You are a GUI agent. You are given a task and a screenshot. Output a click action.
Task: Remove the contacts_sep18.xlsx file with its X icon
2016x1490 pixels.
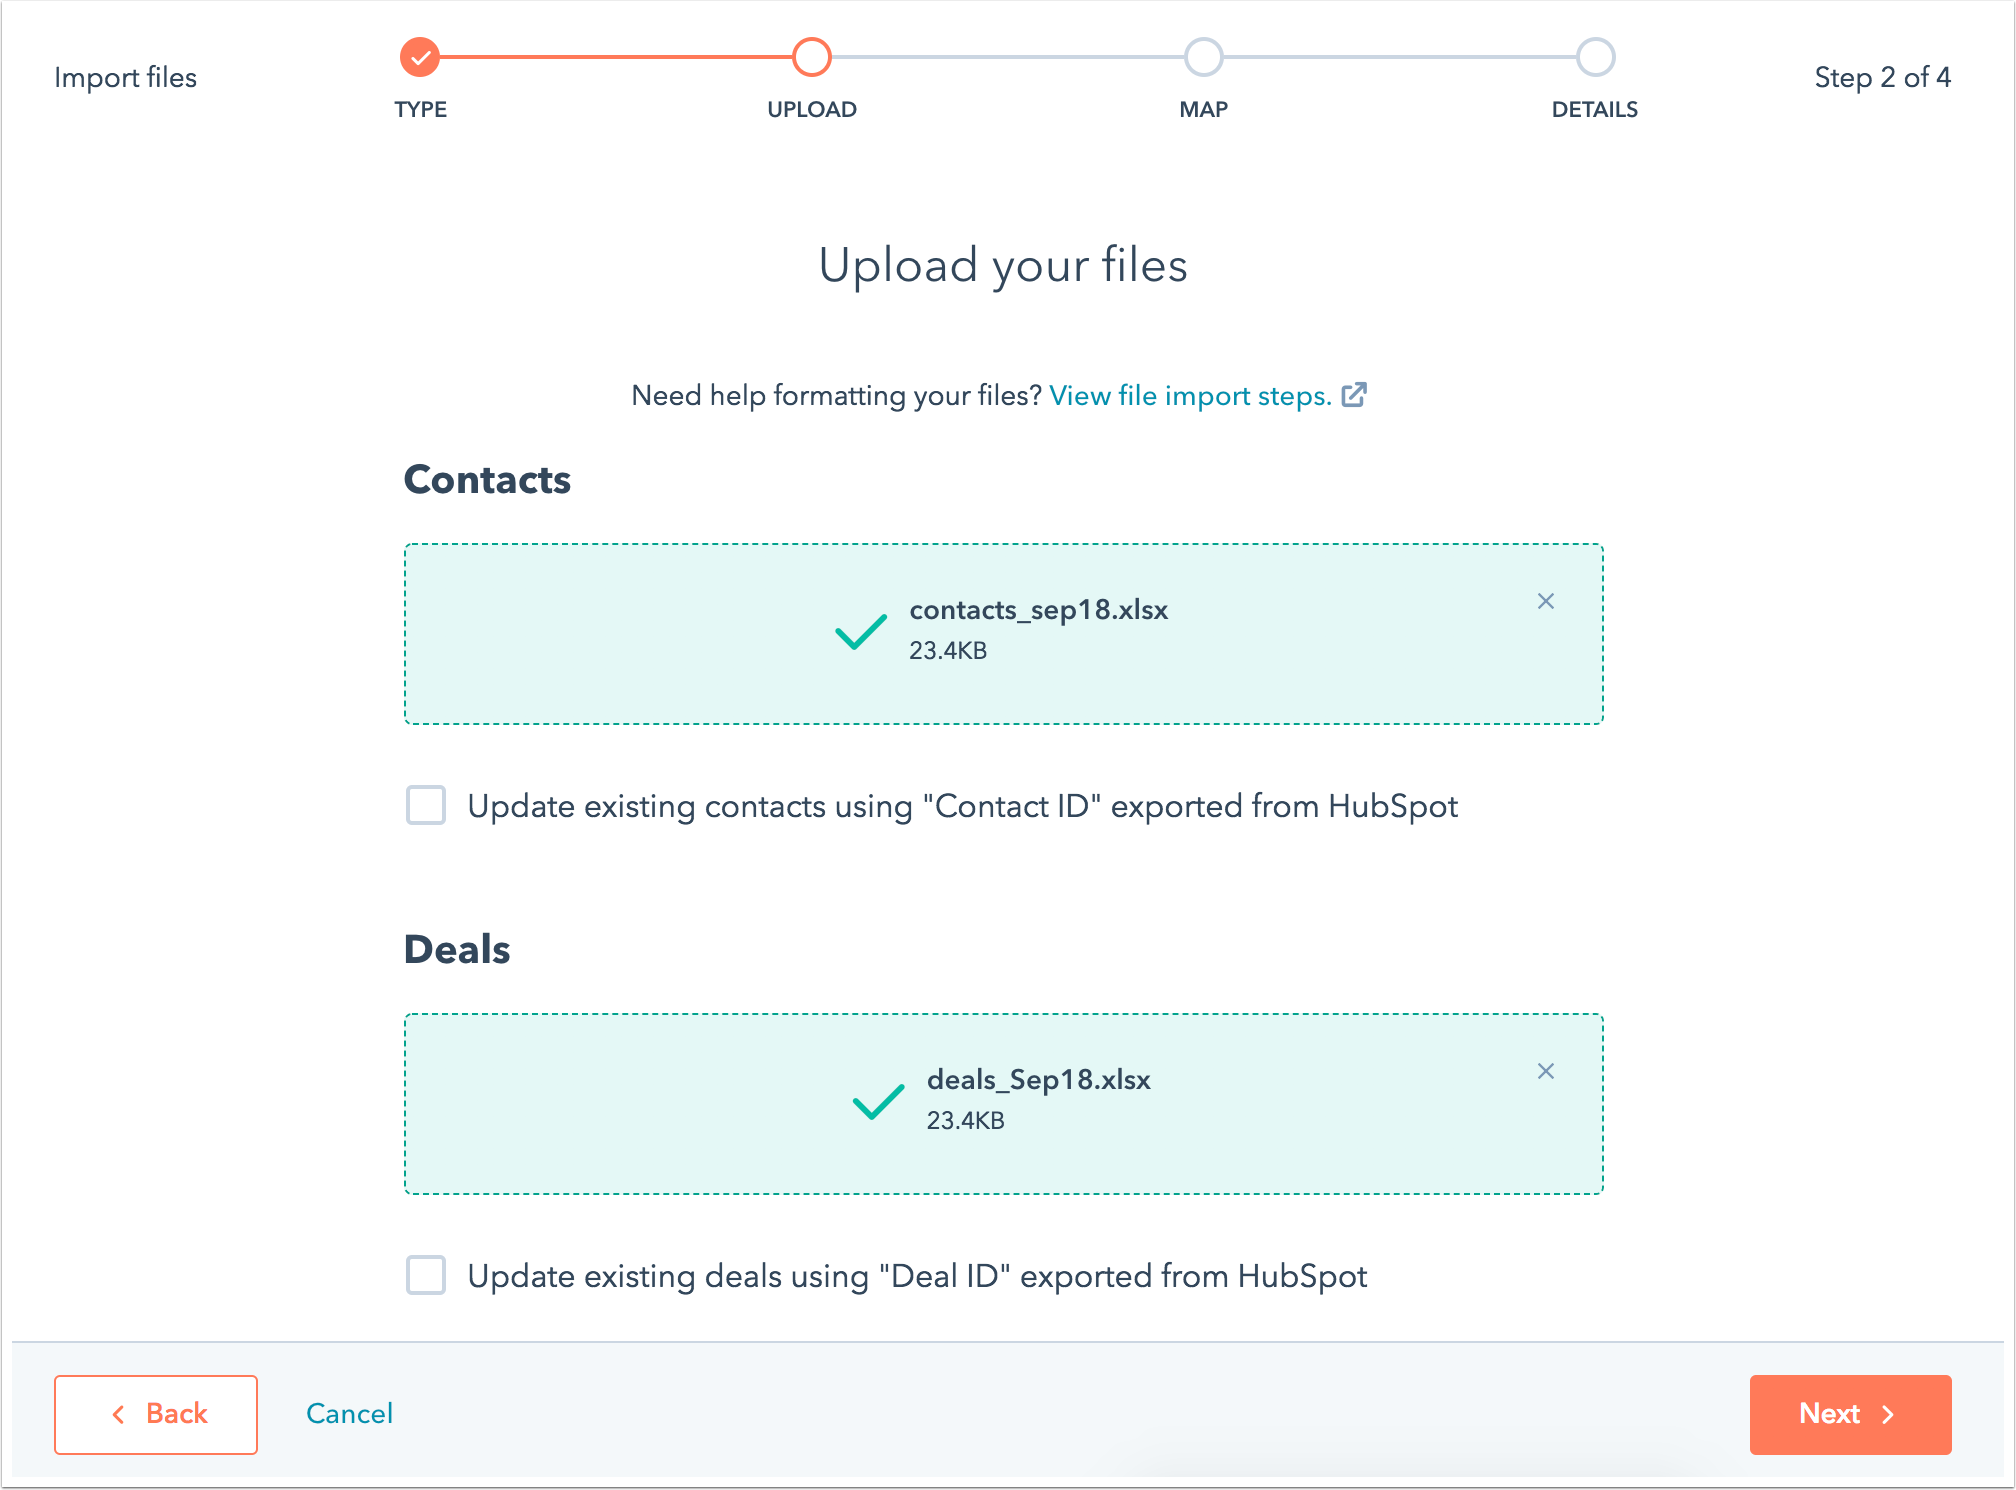click(1545, 601)
